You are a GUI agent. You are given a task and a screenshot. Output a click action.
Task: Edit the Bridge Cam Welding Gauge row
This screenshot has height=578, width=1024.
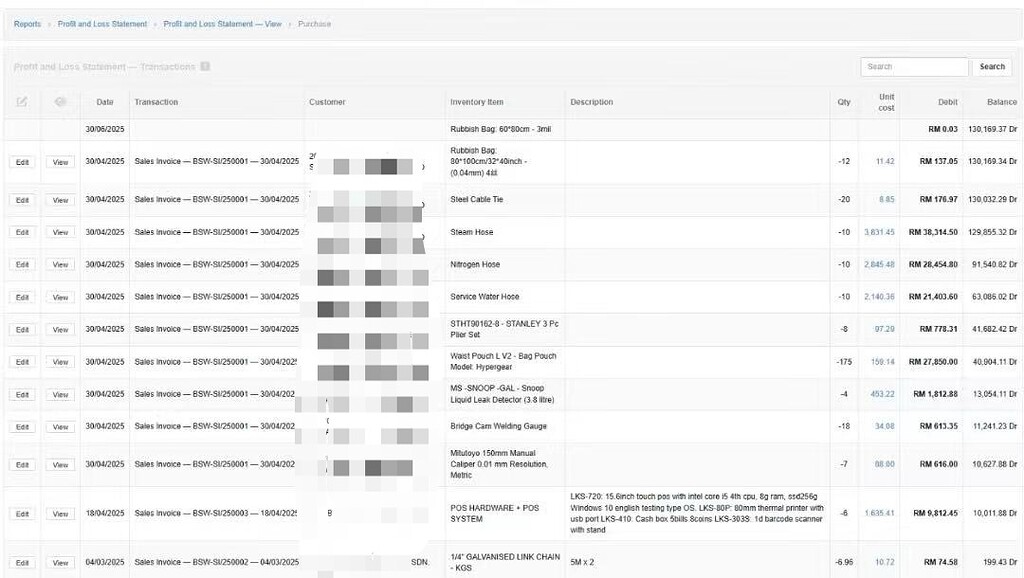pyautogui.click(x=22, y=426)
